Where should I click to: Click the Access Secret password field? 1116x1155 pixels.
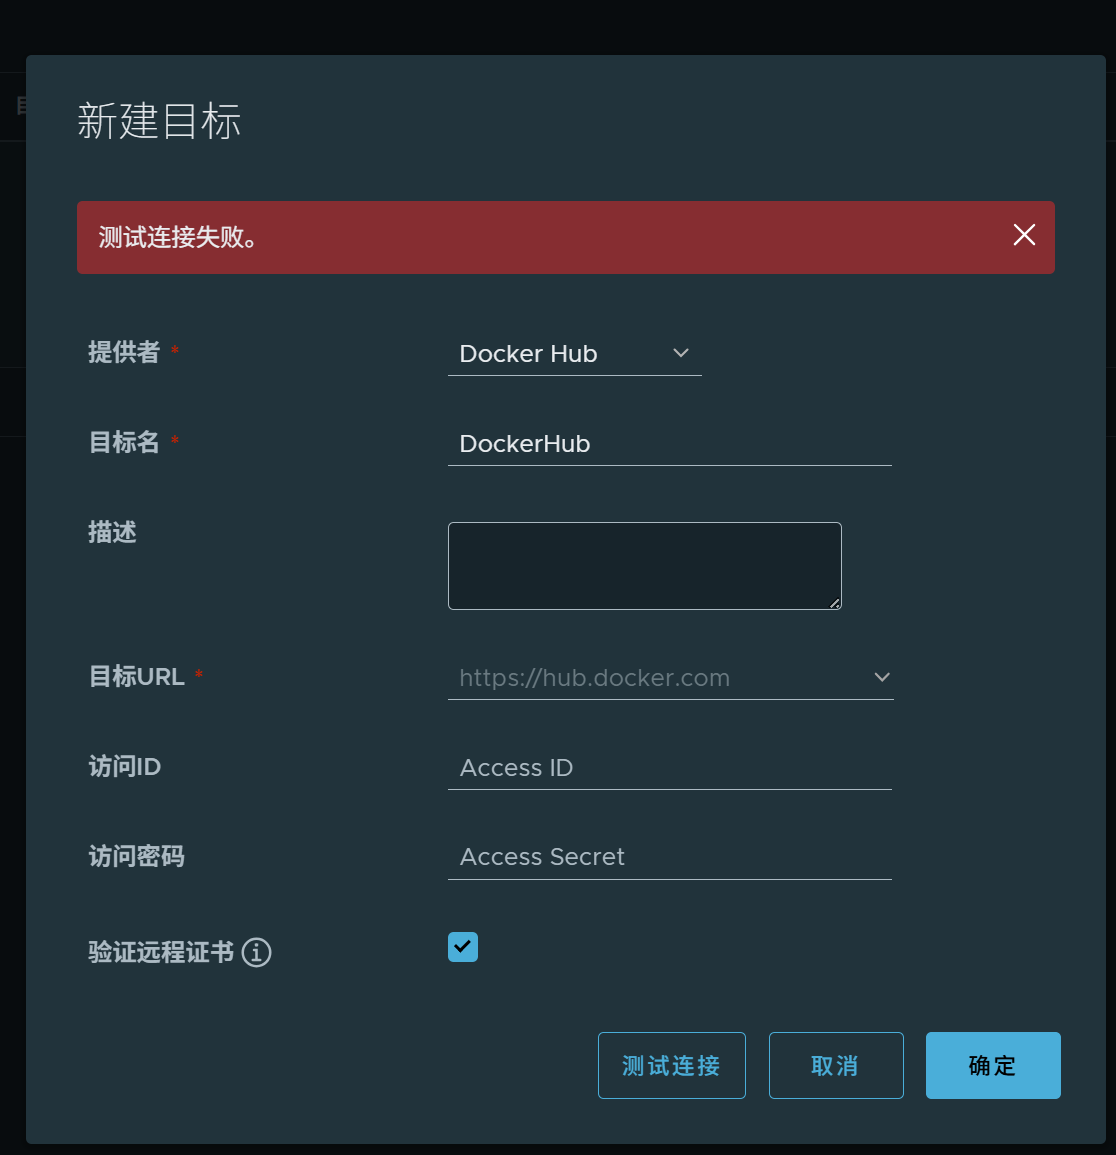[670, 856]
